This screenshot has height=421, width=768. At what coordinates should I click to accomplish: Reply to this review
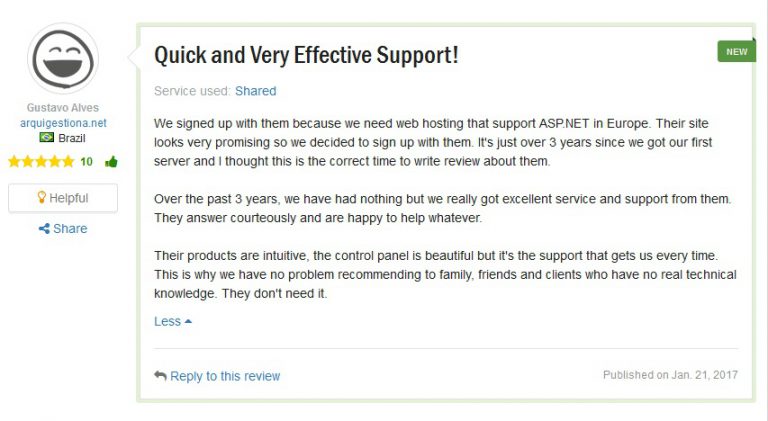click(x=224, y=376)
